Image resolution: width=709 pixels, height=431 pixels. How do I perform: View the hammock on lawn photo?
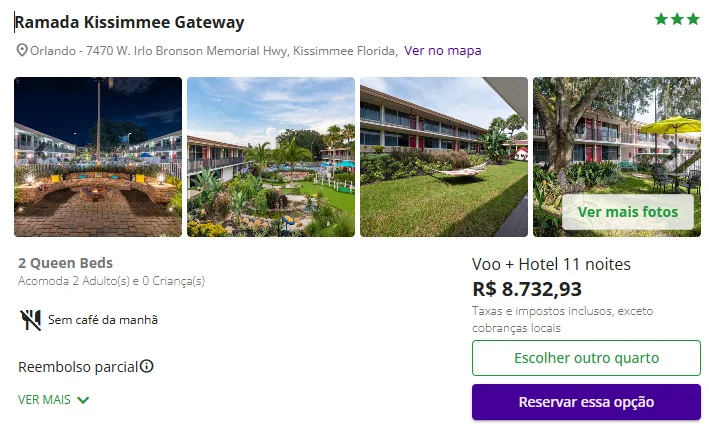pyautogui.click(x=444, y=157)
